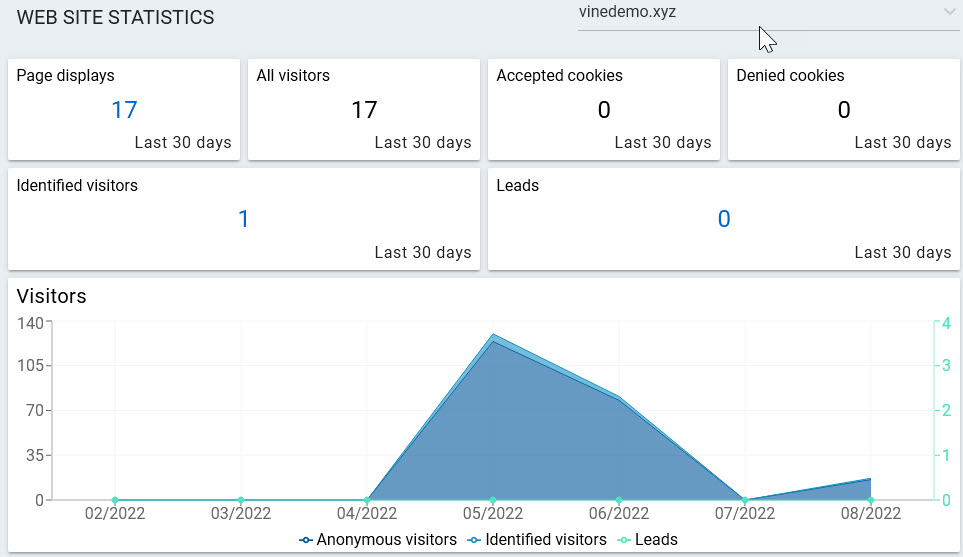
Task: Click the Leads data point at 08/2022
Action: pos(871,500)
